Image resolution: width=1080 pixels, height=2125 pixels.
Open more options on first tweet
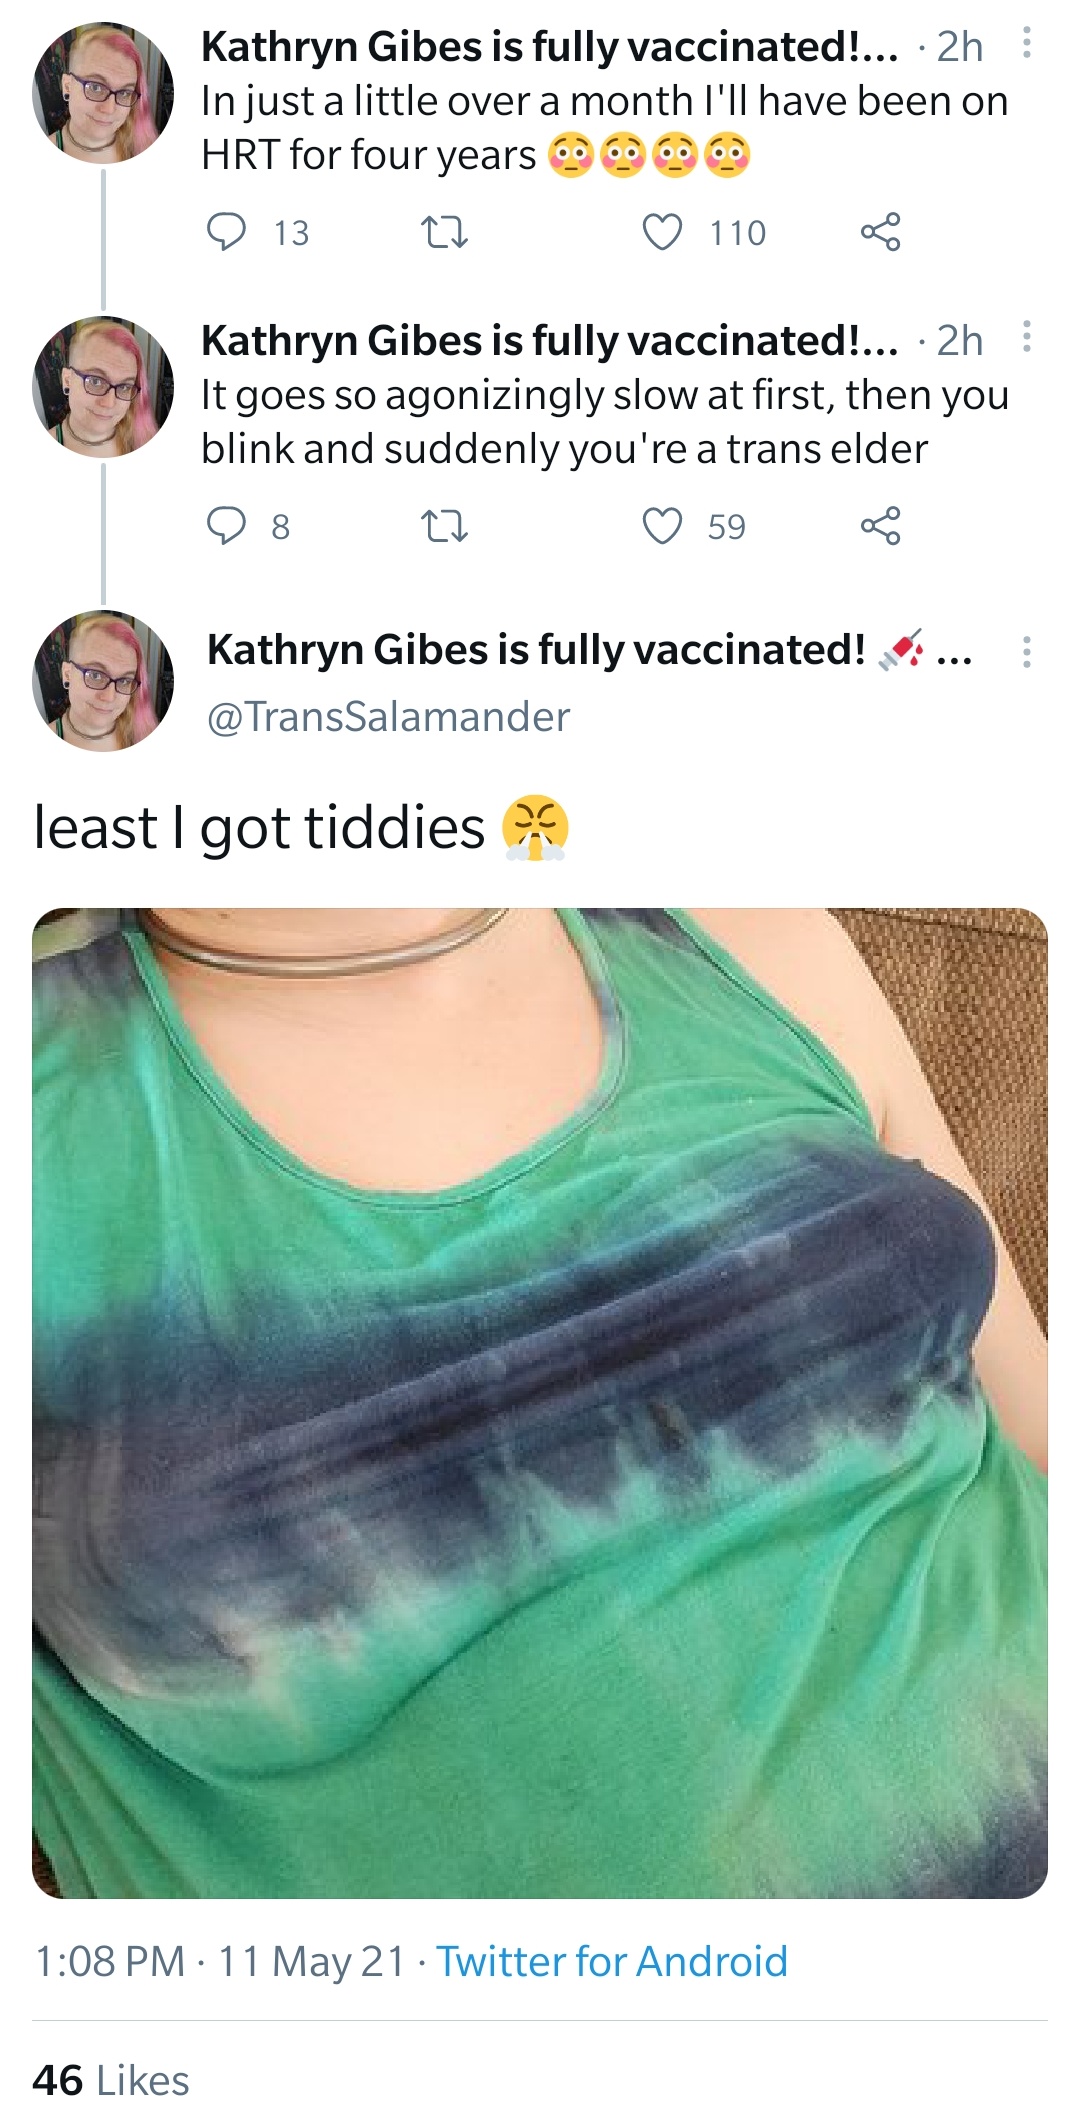[1026, 43]
